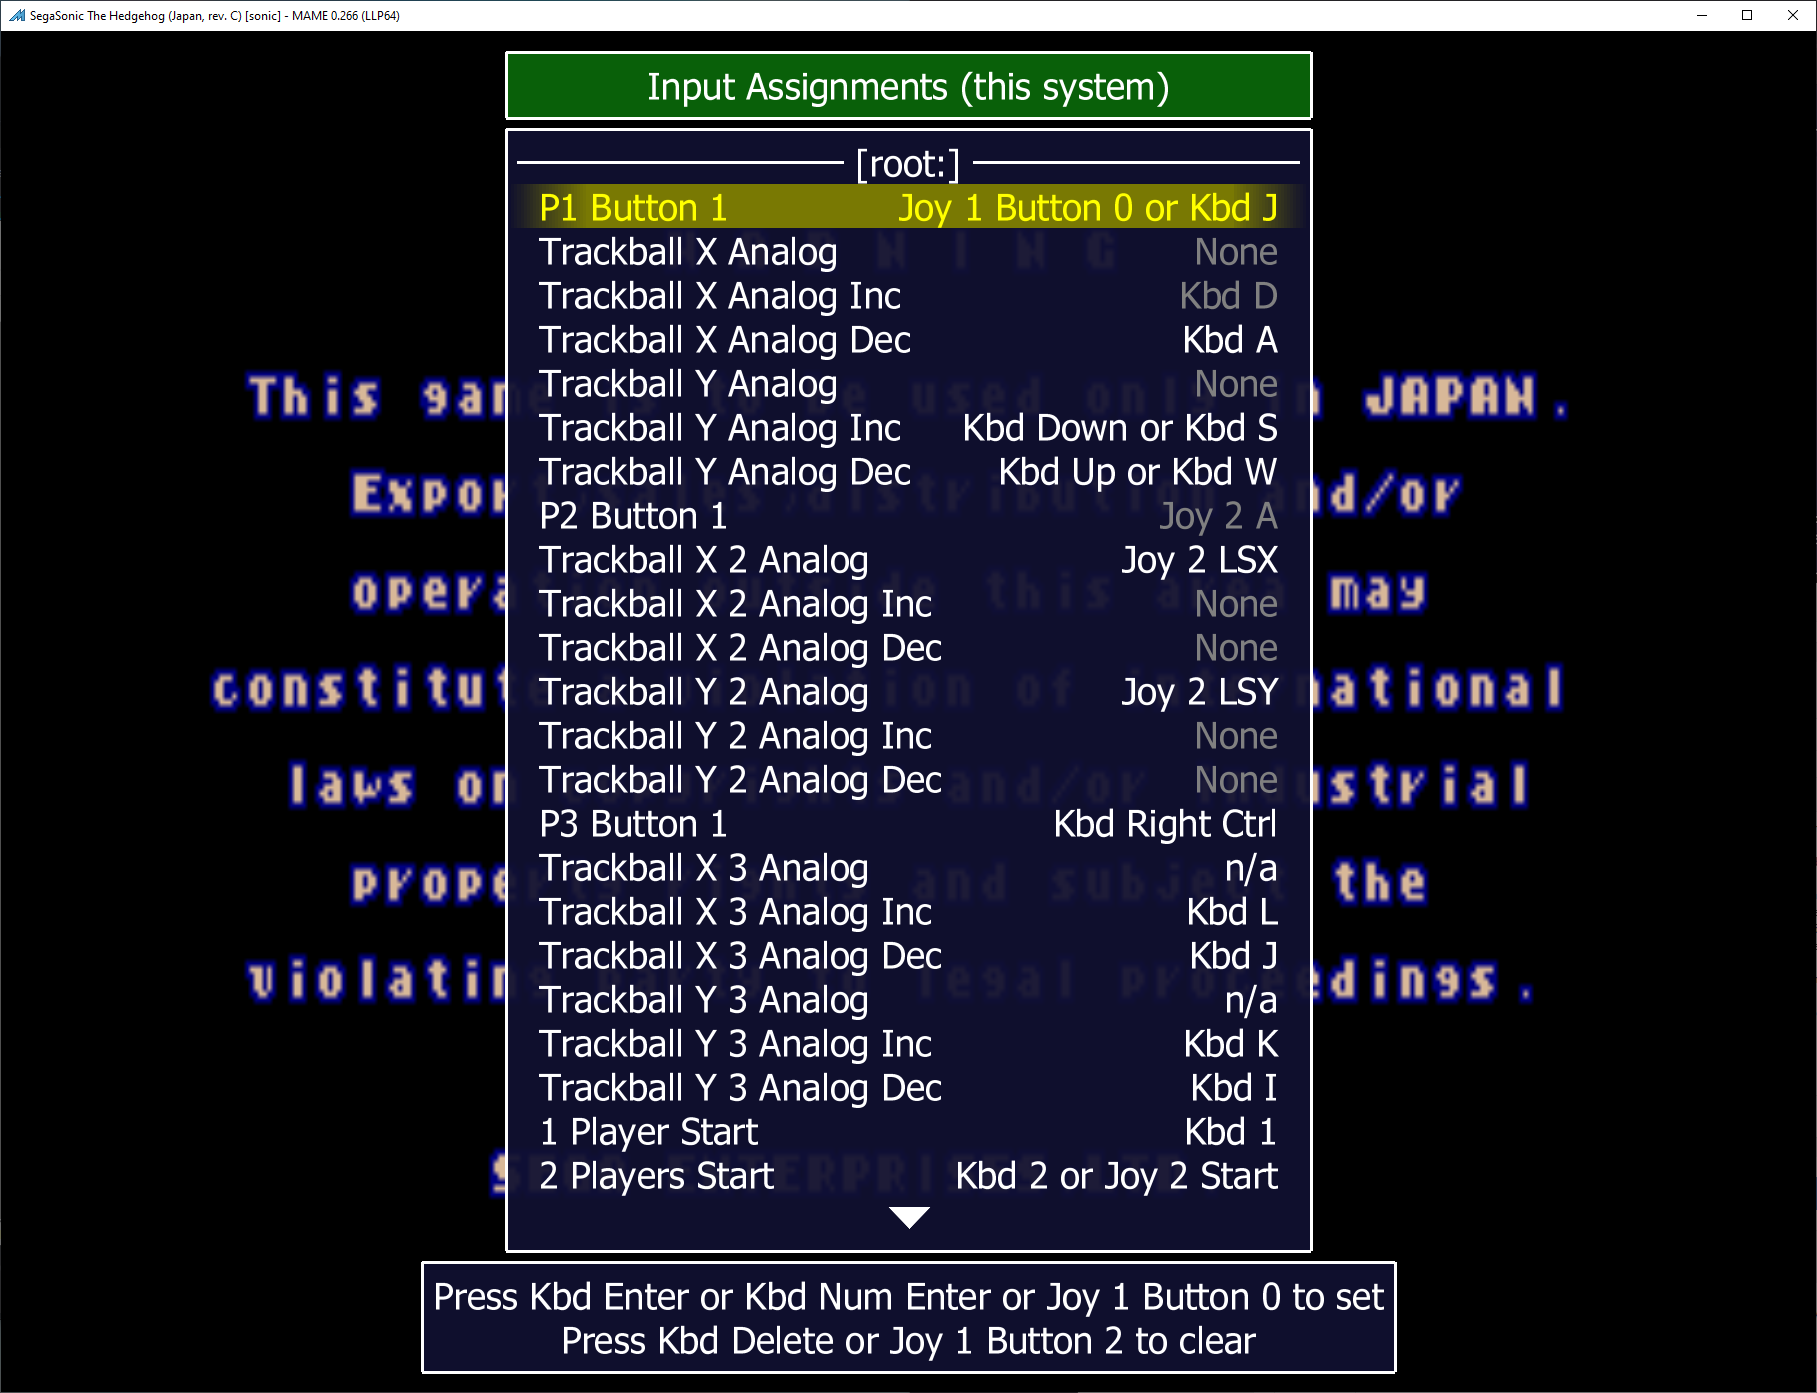Click the 'Joy 2 LSY' assignment value
This screenshot has width=1817, height=1393.
click(x=1199, y=691)
